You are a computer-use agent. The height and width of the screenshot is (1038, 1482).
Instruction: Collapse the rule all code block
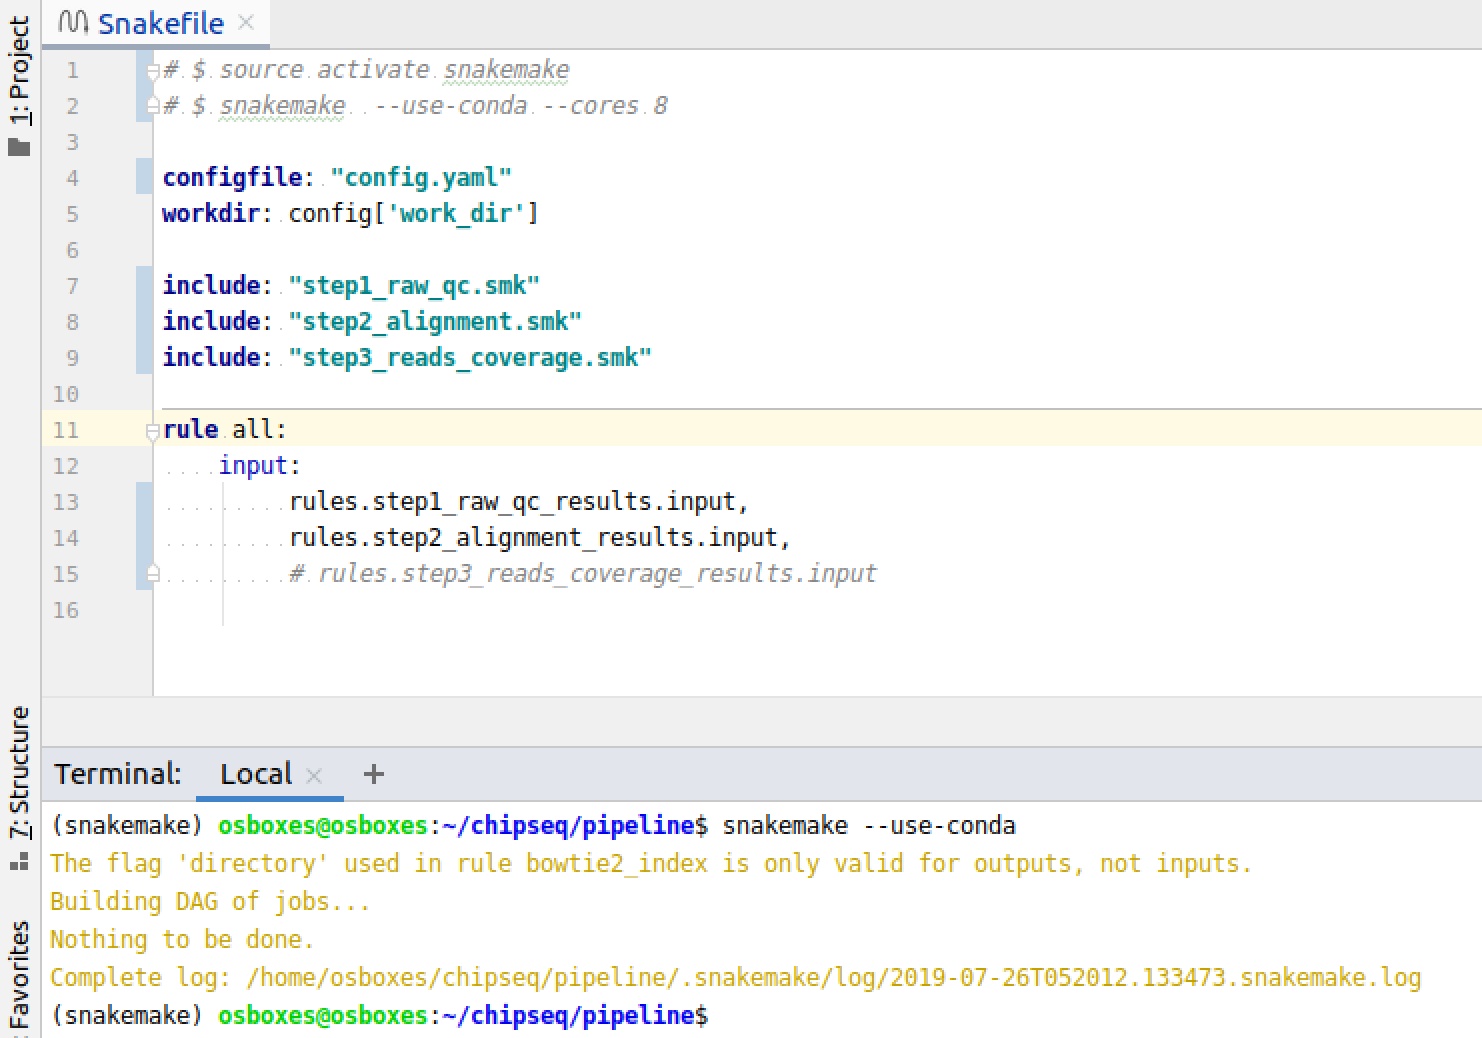[153, 430]
